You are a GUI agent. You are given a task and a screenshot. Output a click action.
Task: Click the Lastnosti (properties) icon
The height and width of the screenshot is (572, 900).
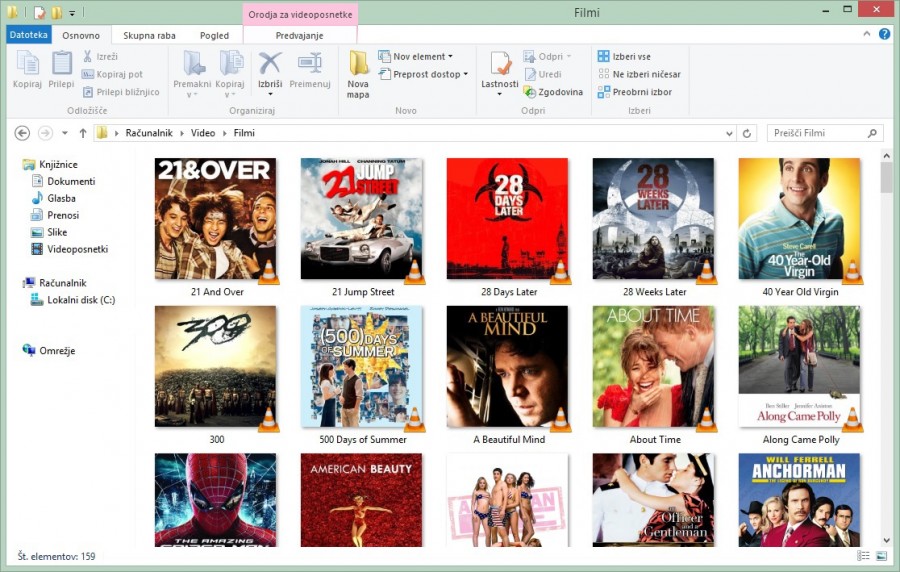point(499,65)
